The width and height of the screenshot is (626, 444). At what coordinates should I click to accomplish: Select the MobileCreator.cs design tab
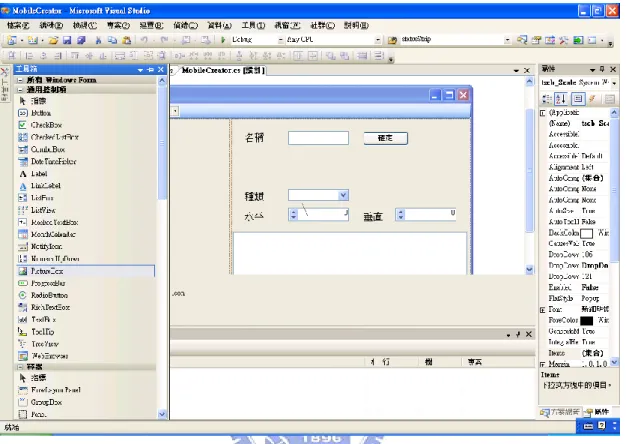pyautogui.click(x=223, y=70)
